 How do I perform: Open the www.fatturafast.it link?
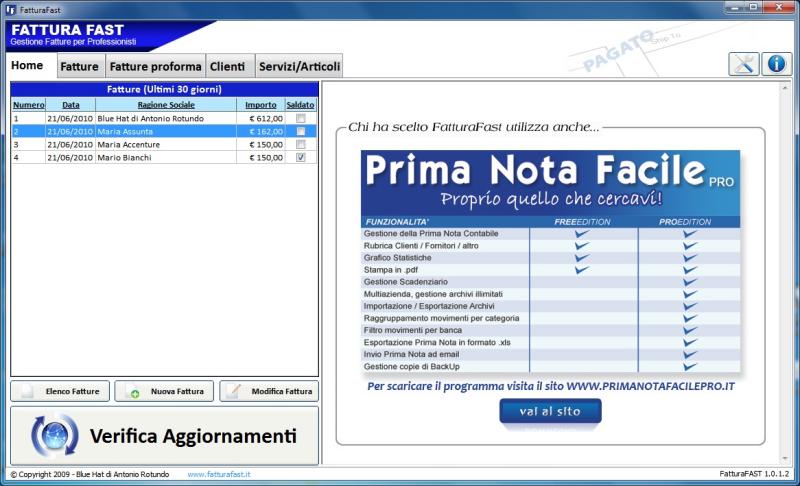219,474
